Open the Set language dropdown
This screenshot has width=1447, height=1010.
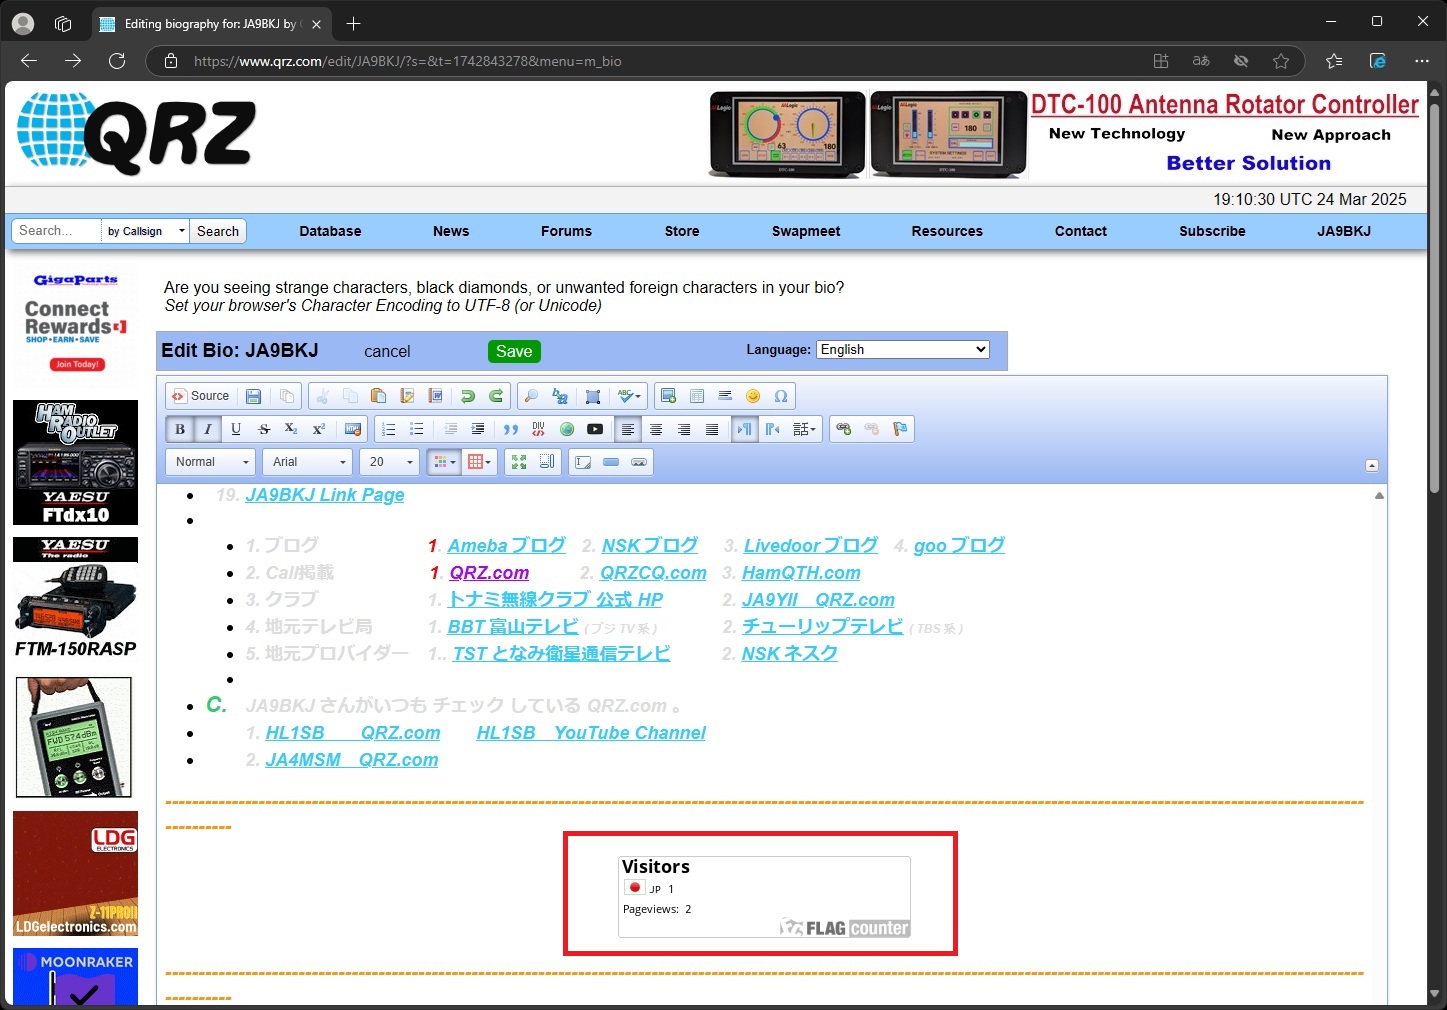[x=805, y=429]
